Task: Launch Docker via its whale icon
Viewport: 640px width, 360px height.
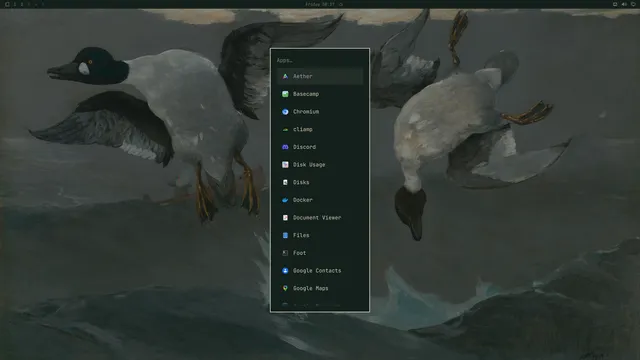Action: pyautogui.click(x=285, y=200)
